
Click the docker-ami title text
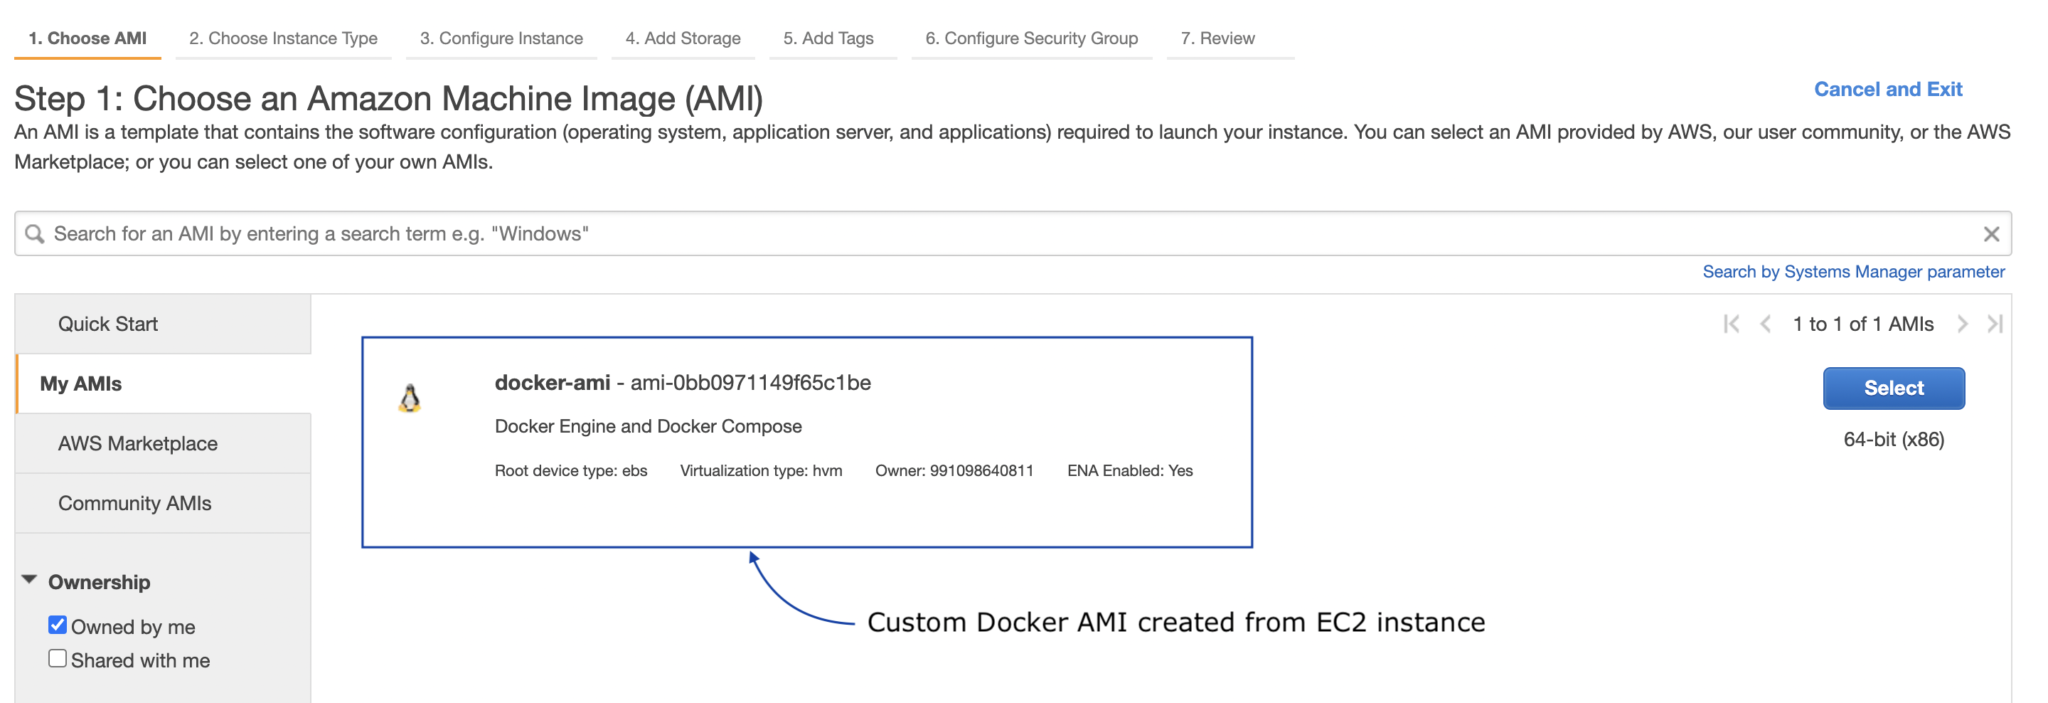click(x=552, y=383)
